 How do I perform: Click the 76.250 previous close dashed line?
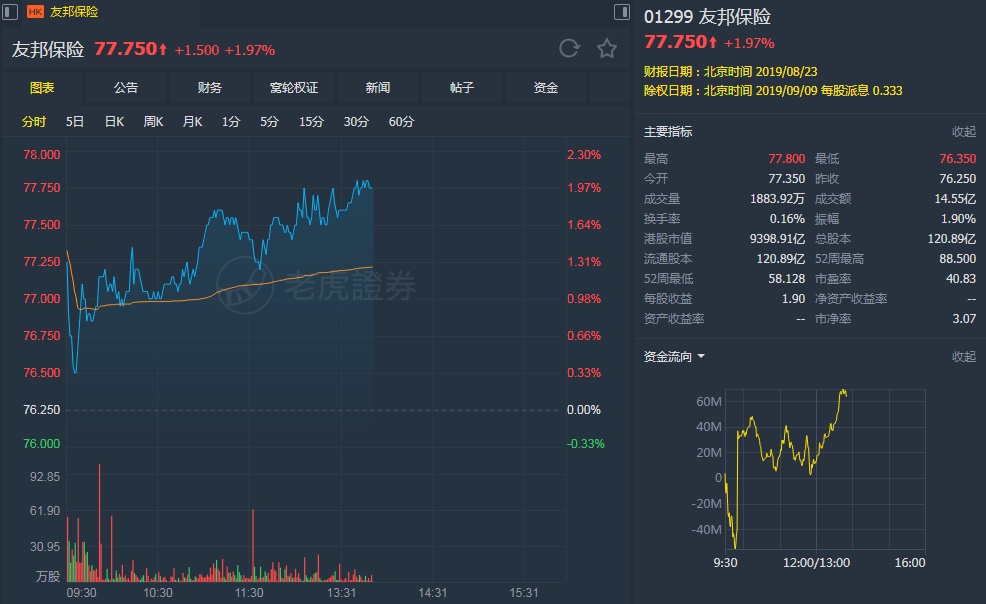pos(300,410)
